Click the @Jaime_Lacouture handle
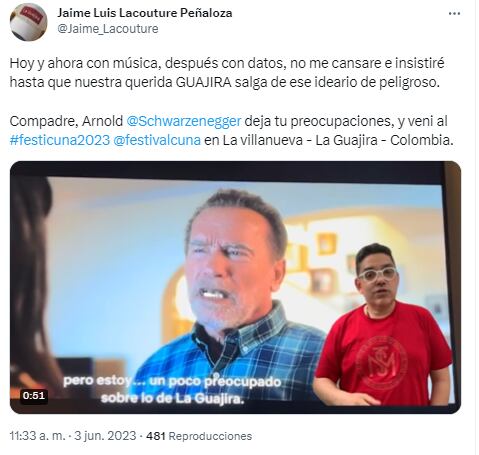This screenshot has height=455, width=479. click(108, 29)
